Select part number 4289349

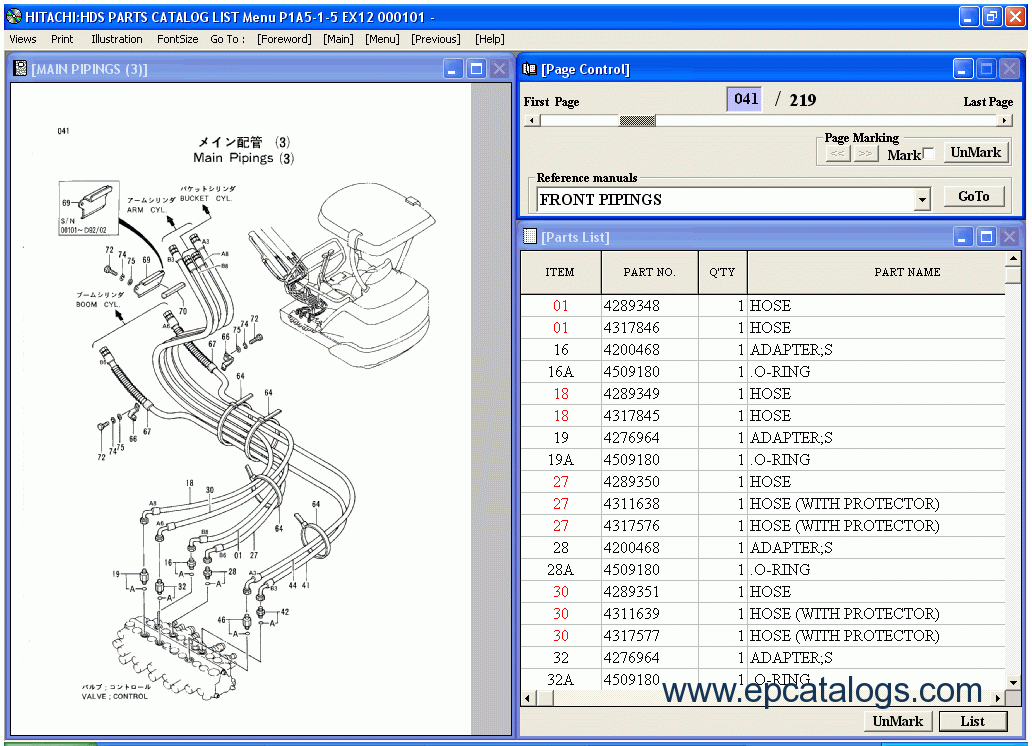coord(631,394)
